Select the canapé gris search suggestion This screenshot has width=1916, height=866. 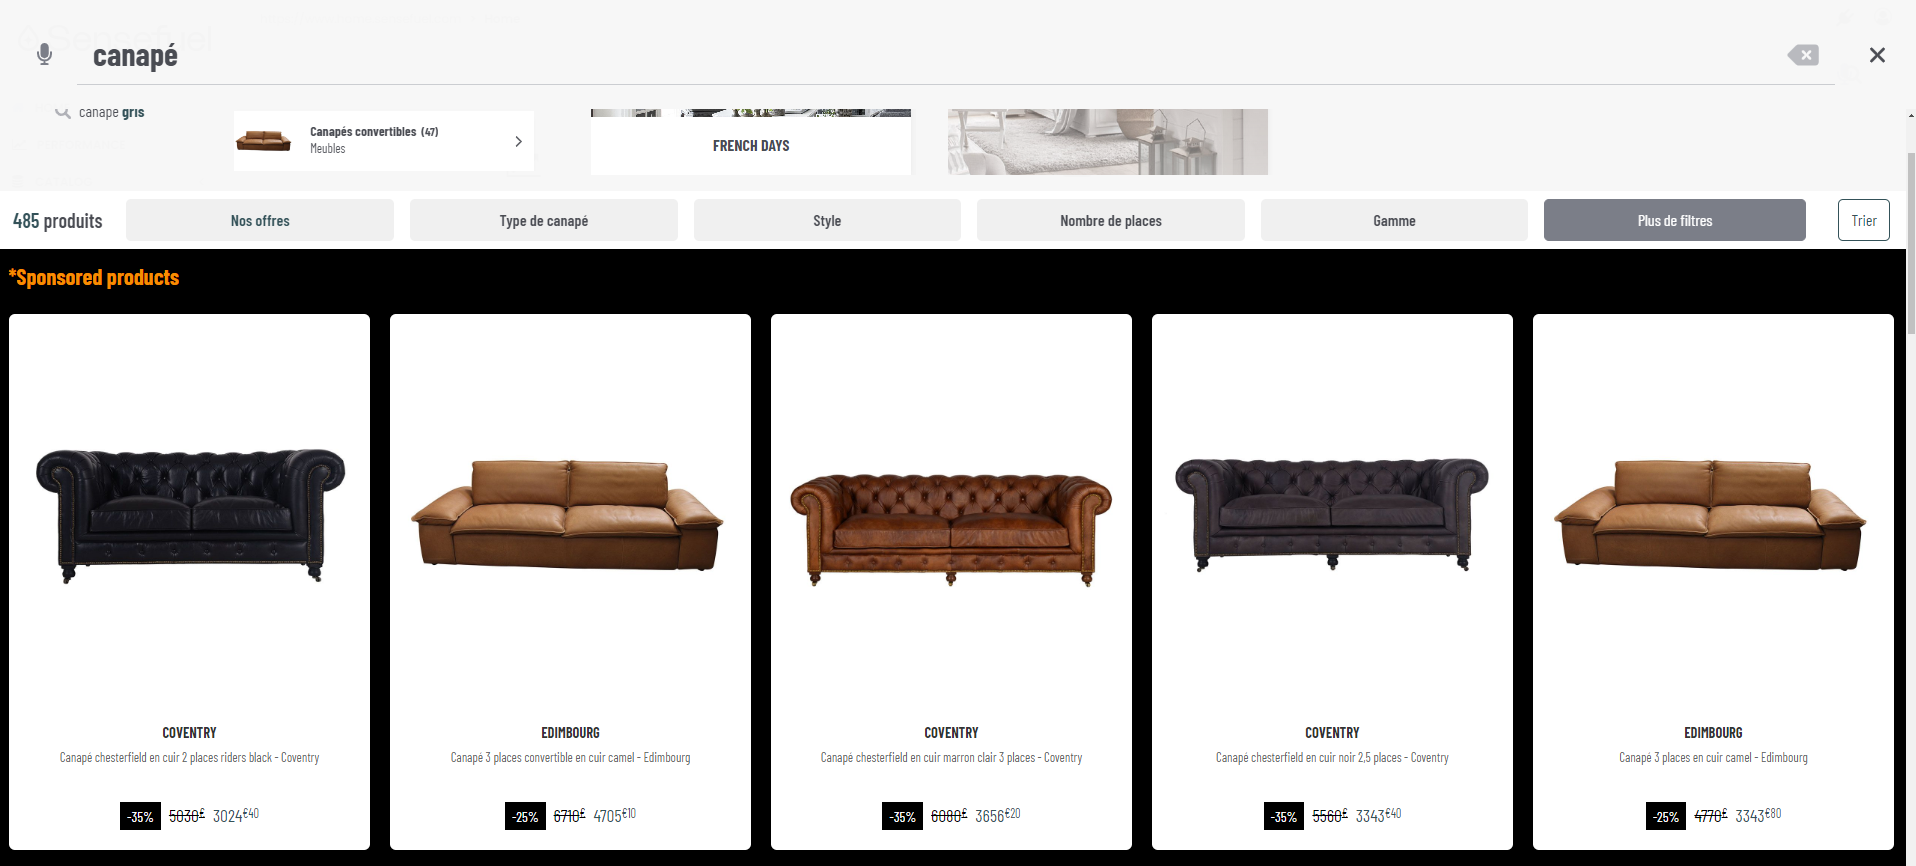[112, 112]
